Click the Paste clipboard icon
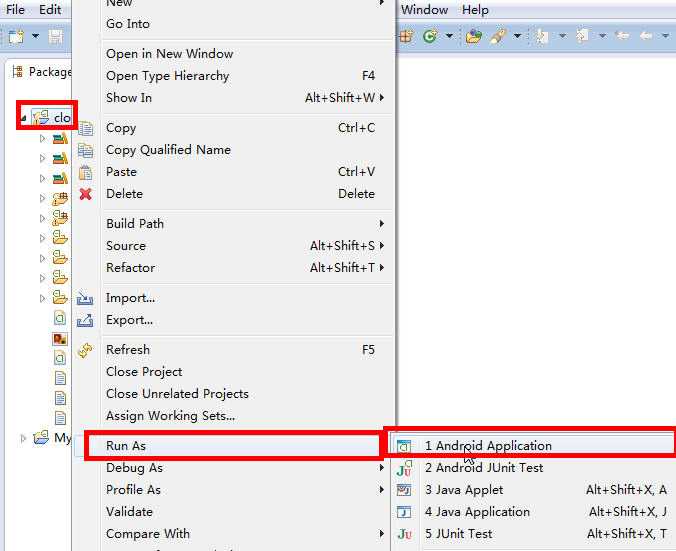The height and width of the screenshot is (551, 676). [x=85, y=172]
